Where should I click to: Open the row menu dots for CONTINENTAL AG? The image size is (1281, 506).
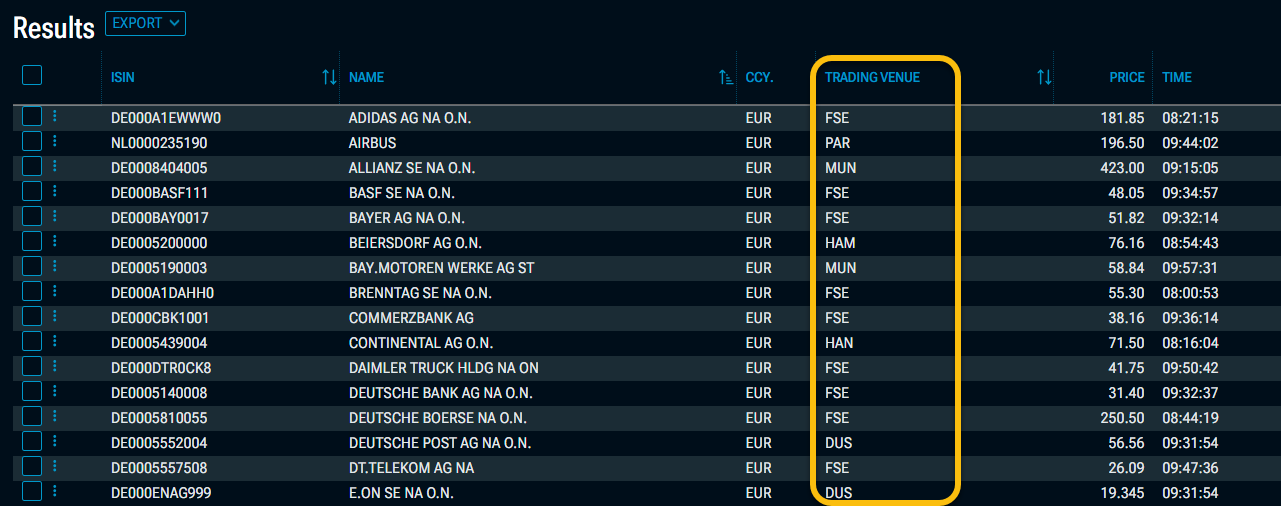[55, 341]
